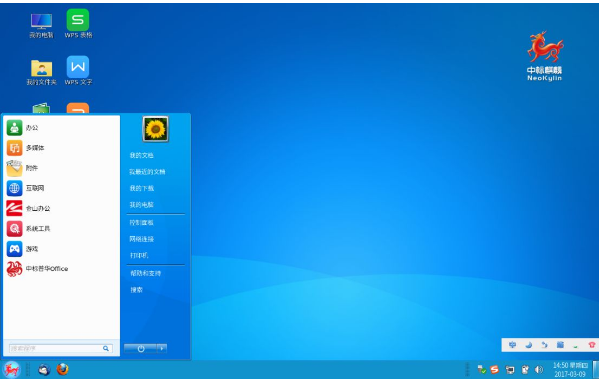Open the sound volume tray icon
The image size is (599, 379).
coord(539,369)
